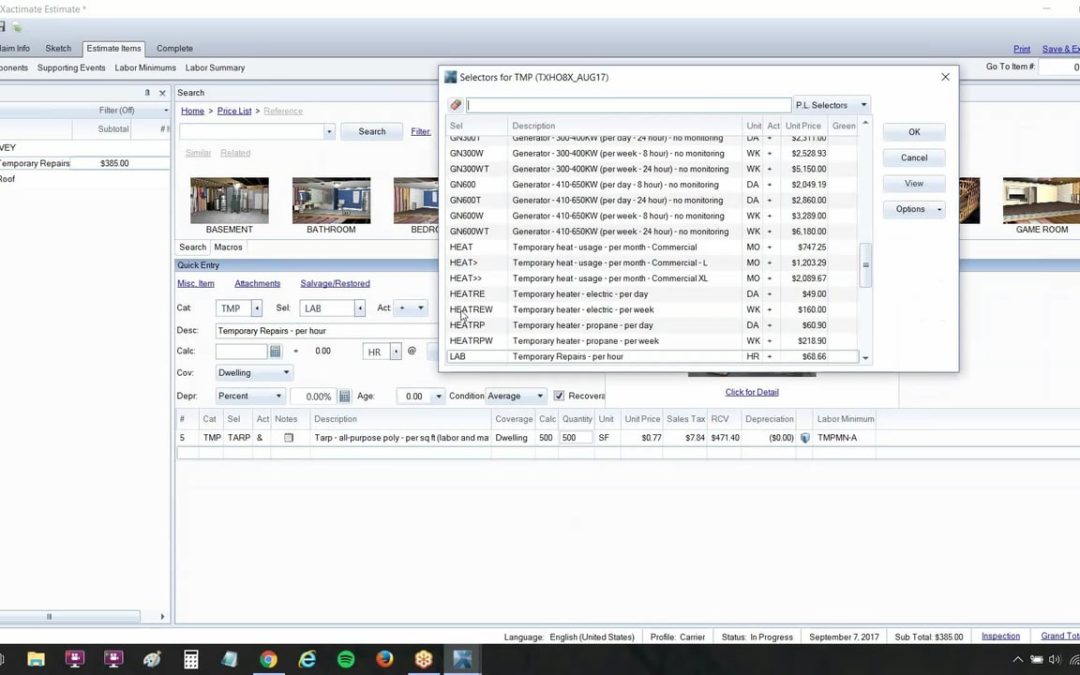Image resolution: width=1080 pixels, height=675 pixels.
Task: Open the calculator icon beside Calc field
Action: tap(276, 351)
